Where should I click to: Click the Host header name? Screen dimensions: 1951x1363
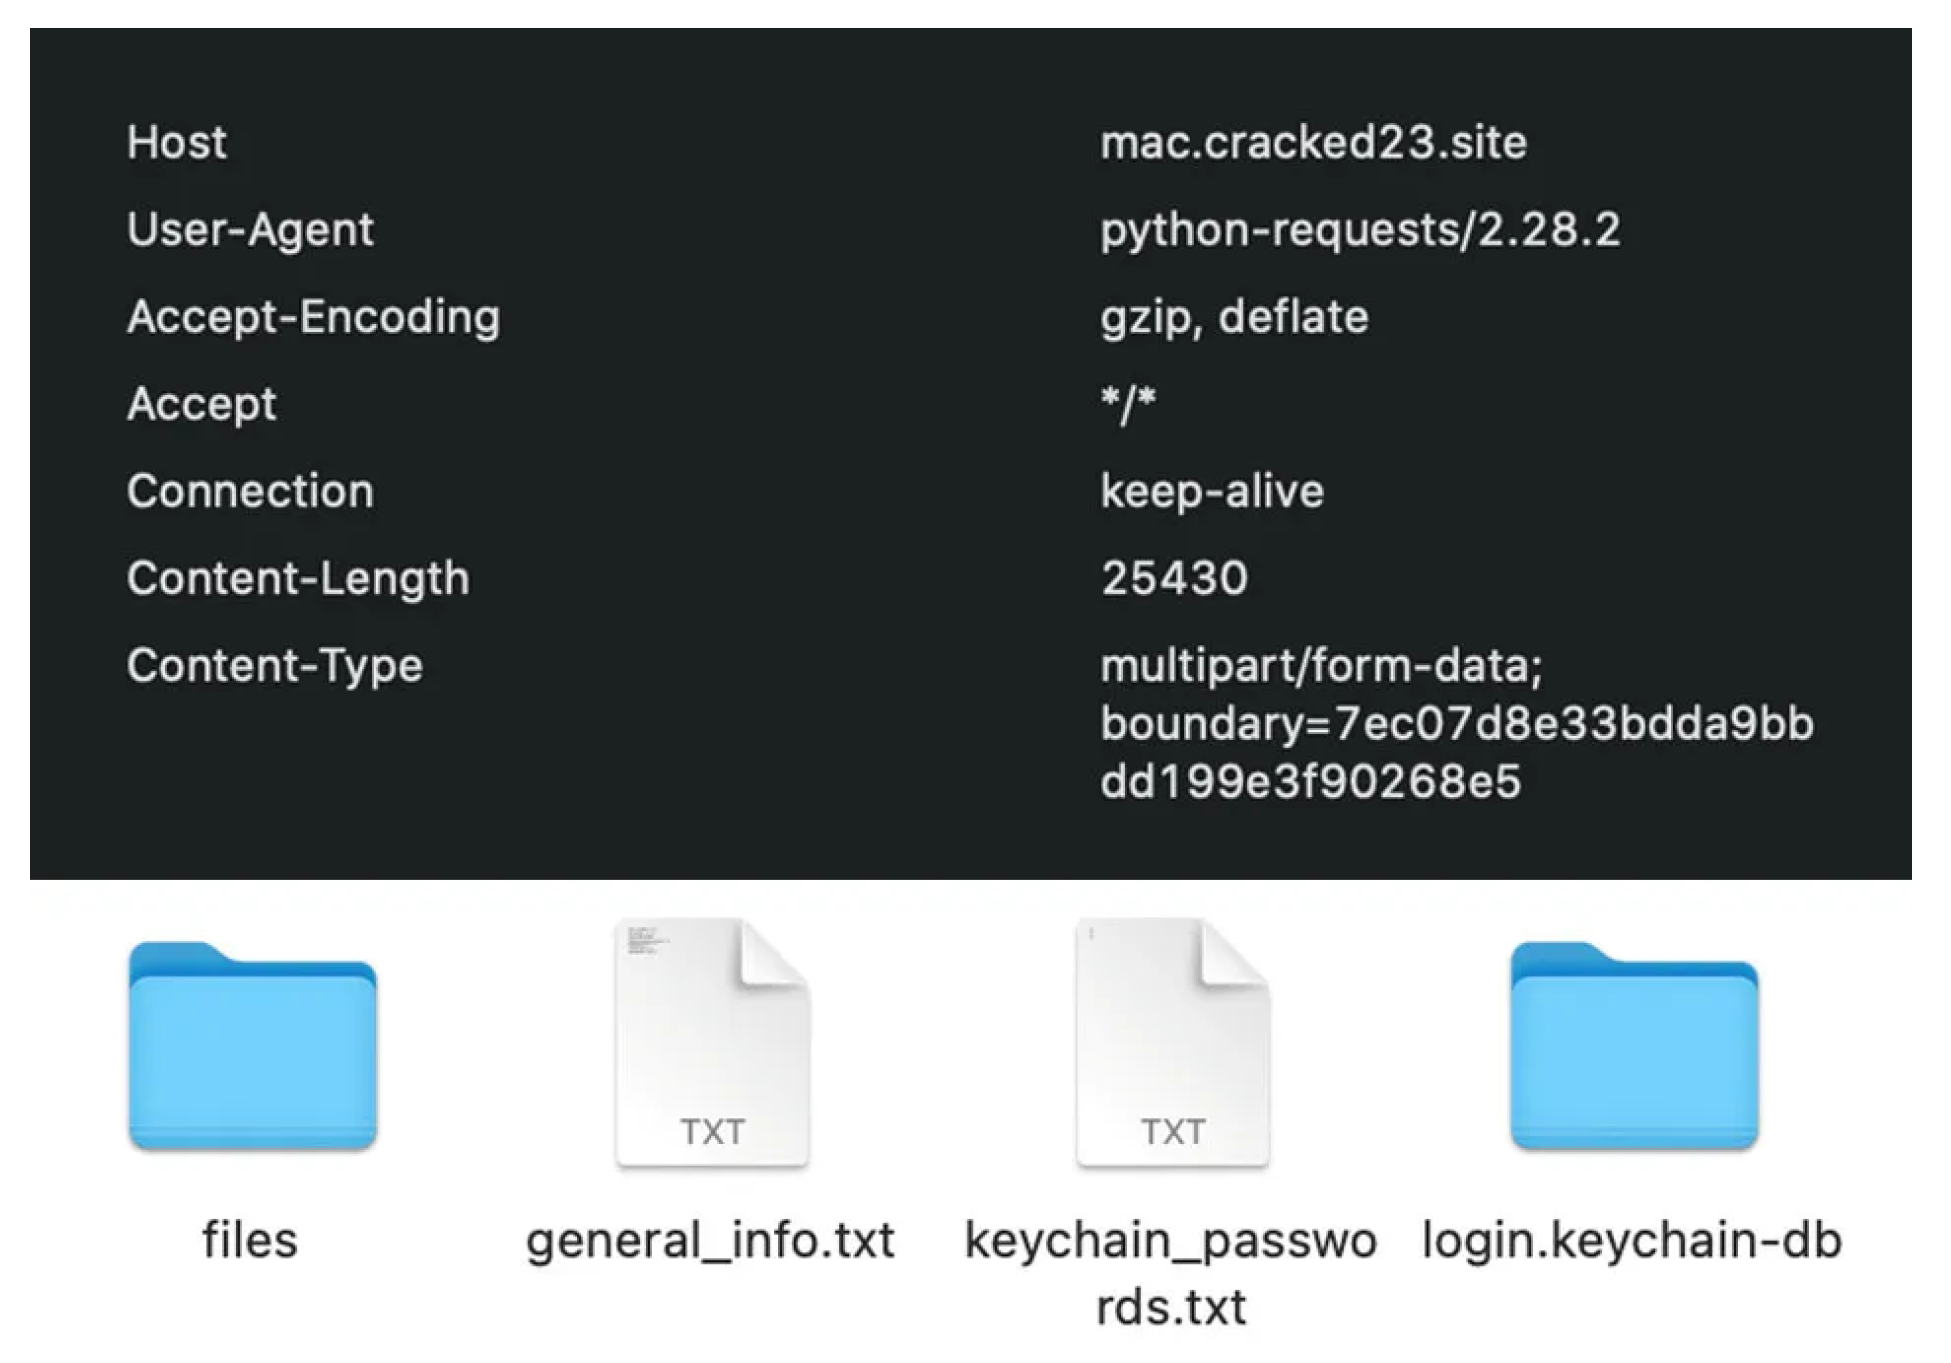pyautogui.click(x=177, y=143)
